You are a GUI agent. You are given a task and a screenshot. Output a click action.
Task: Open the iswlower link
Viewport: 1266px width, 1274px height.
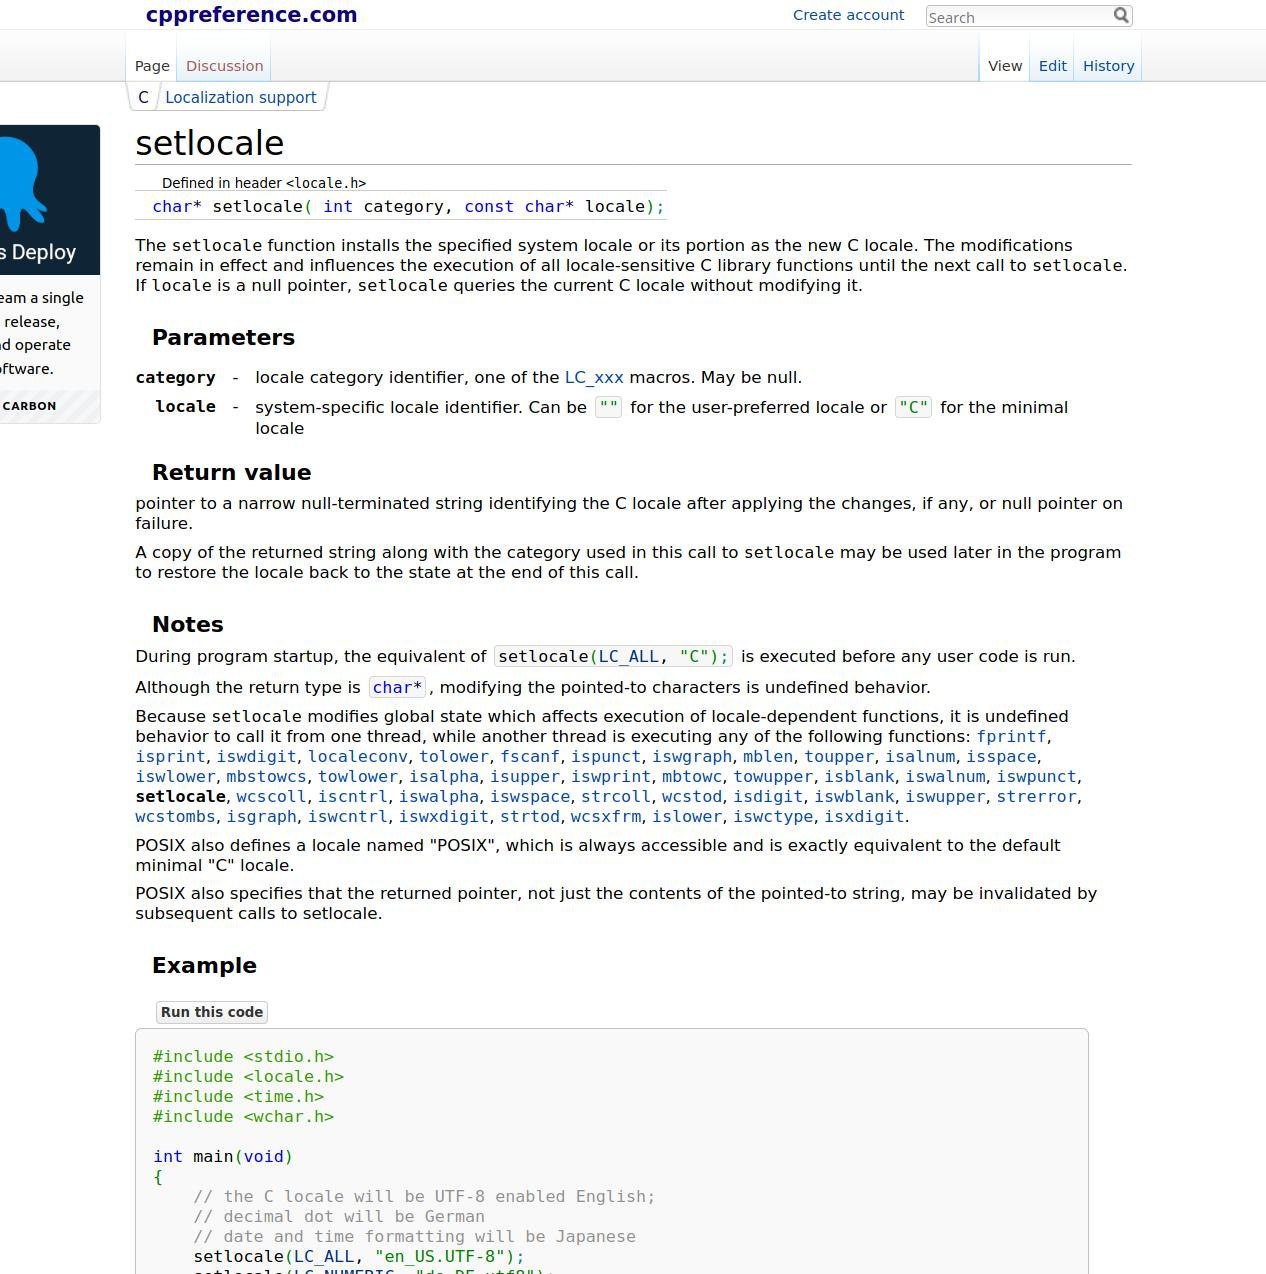(175, 777)
